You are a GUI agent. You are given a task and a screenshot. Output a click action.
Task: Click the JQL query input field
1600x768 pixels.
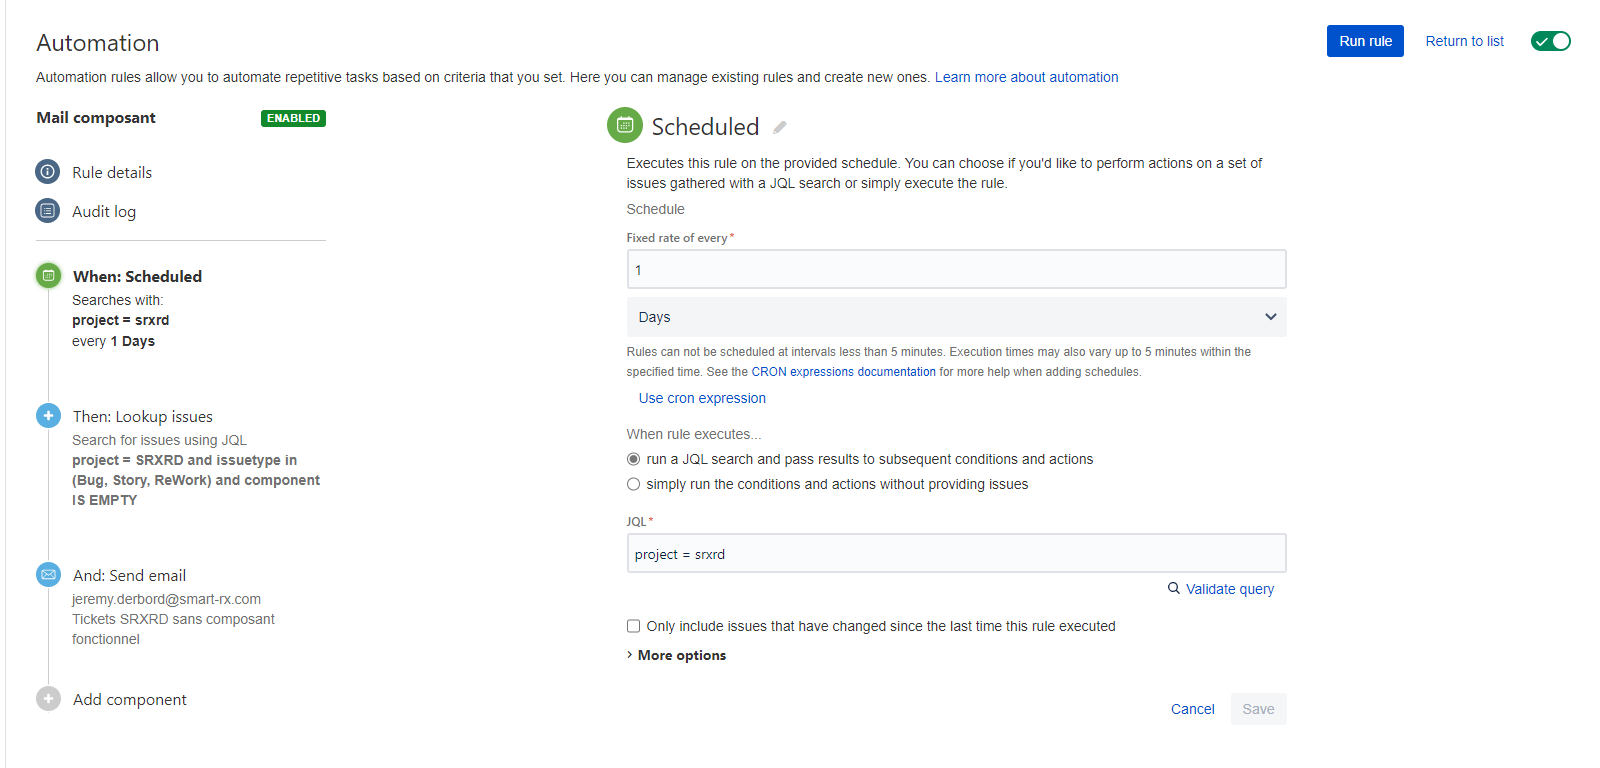click(956, 553)
